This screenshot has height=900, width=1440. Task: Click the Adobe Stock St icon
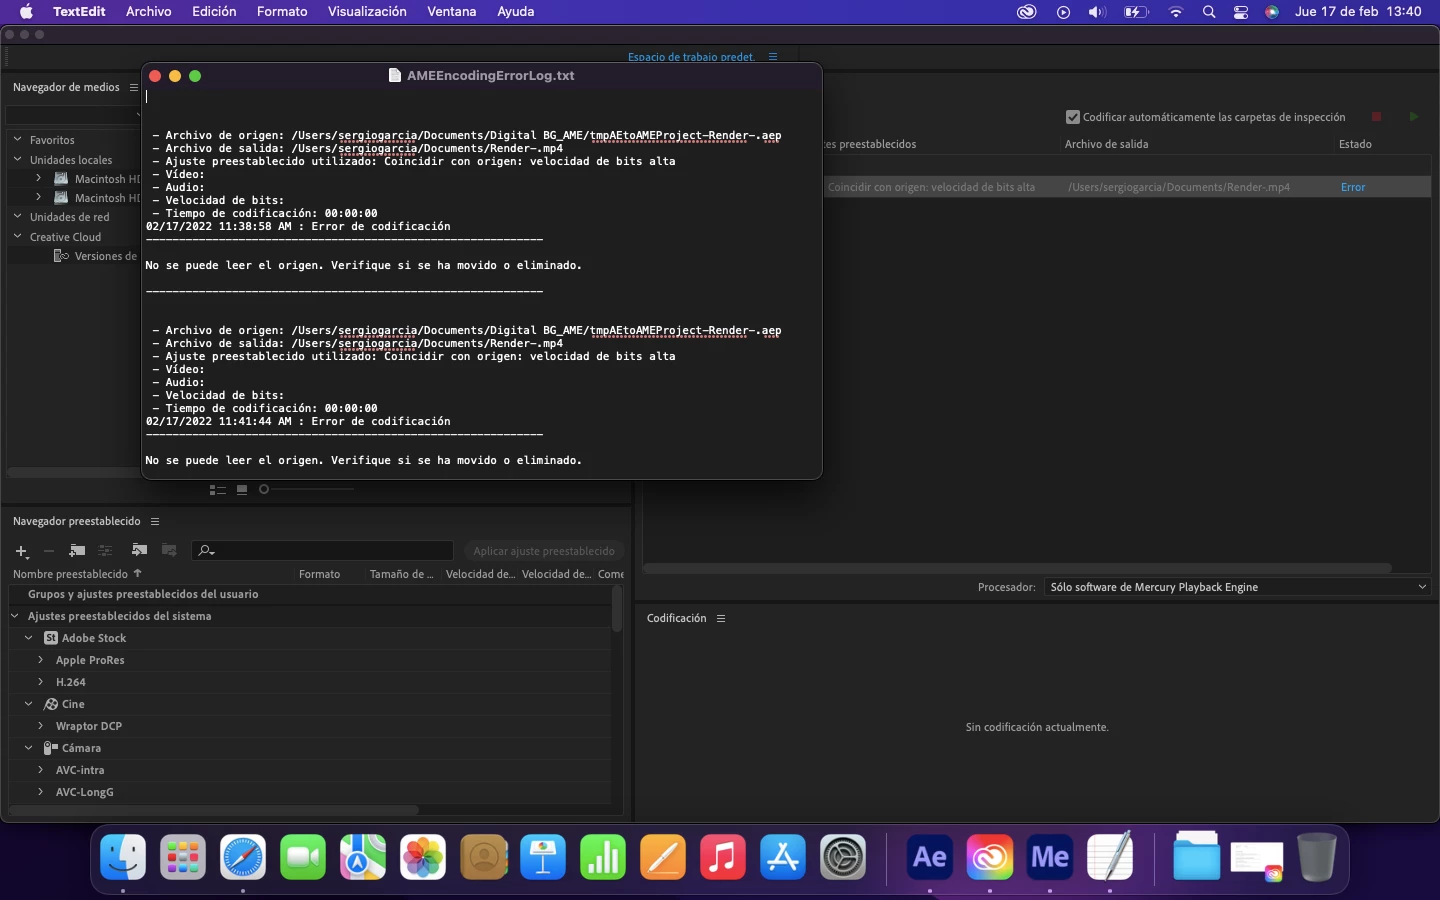coord(51,638)
